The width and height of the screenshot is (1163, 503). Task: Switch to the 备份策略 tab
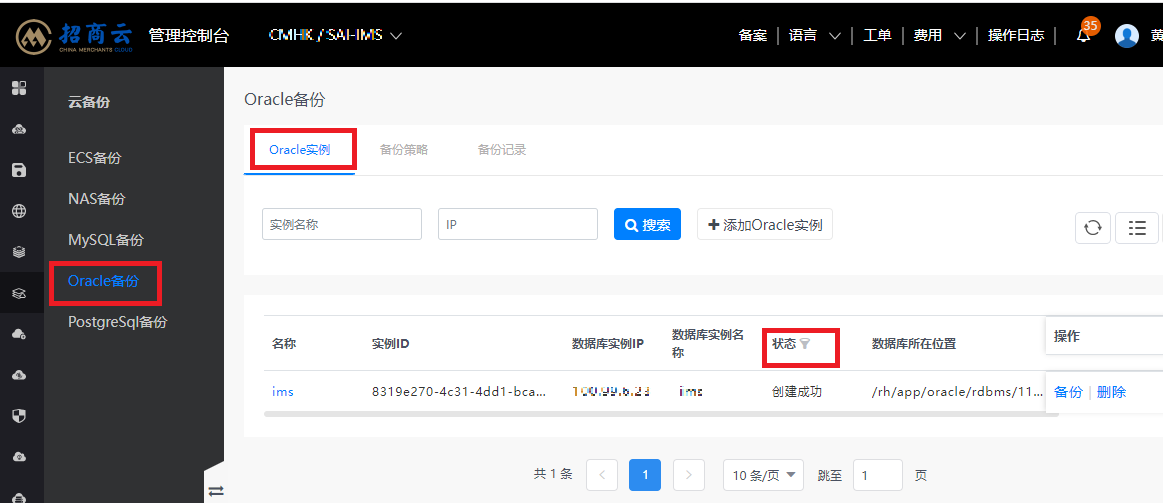[x=403, y=149]
